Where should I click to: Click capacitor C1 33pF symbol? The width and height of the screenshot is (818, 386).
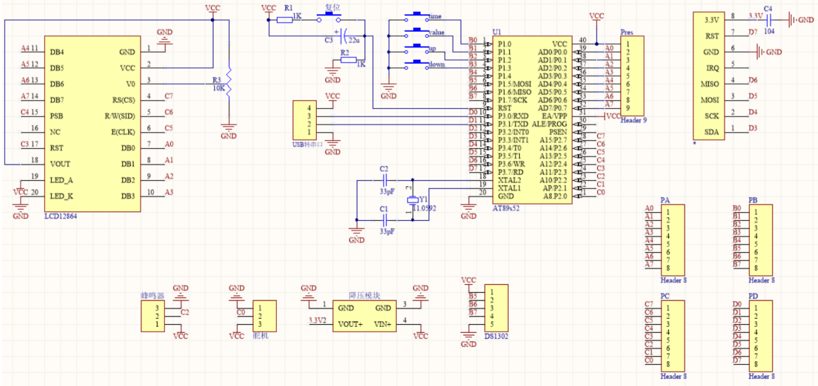[x=384, y=220]
